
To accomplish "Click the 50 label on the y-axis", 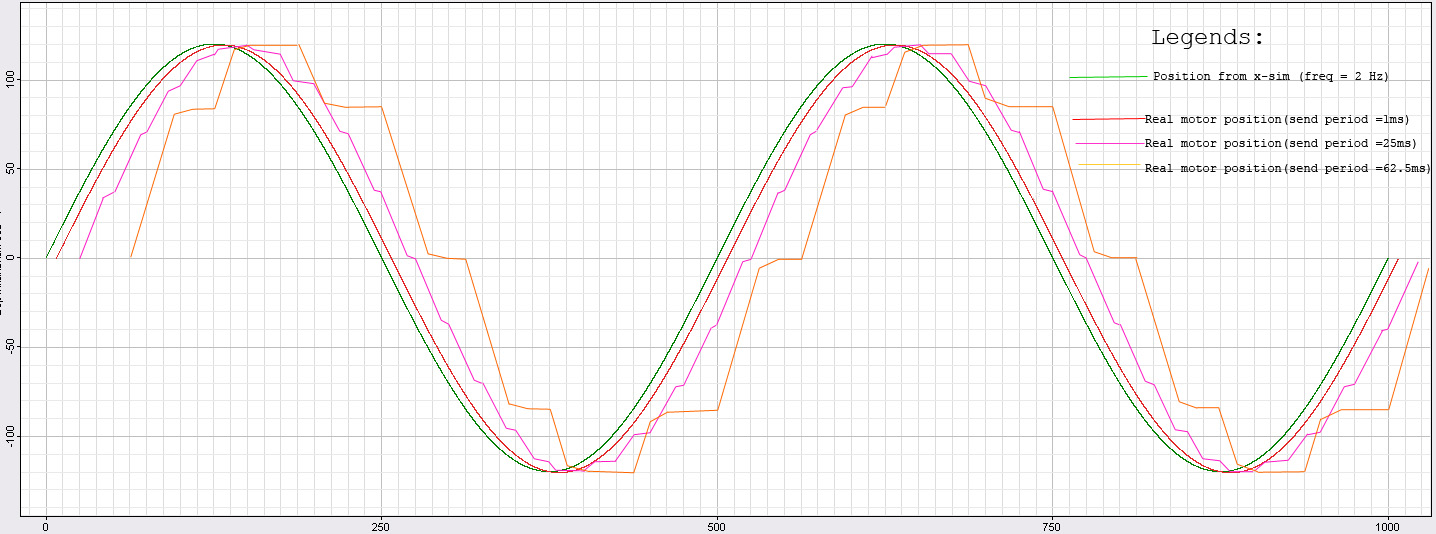I will point(8,169).
